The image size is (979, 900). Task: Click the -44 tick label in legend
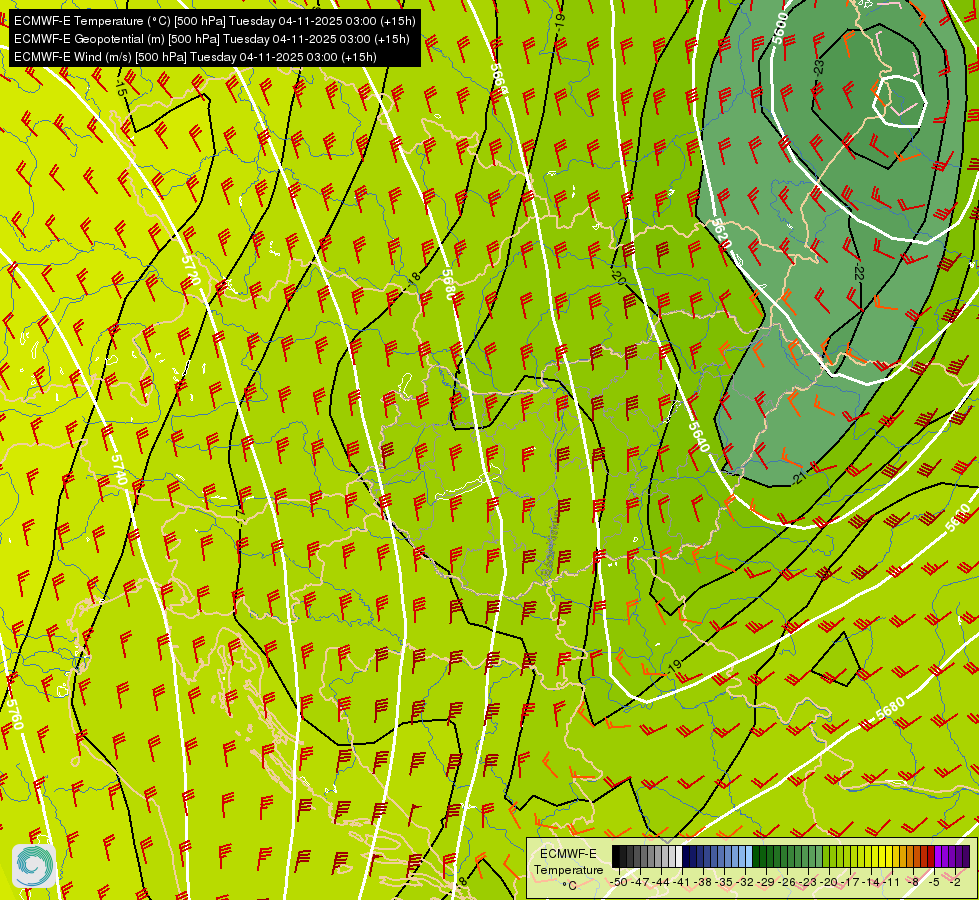click(x=661, y=883)
